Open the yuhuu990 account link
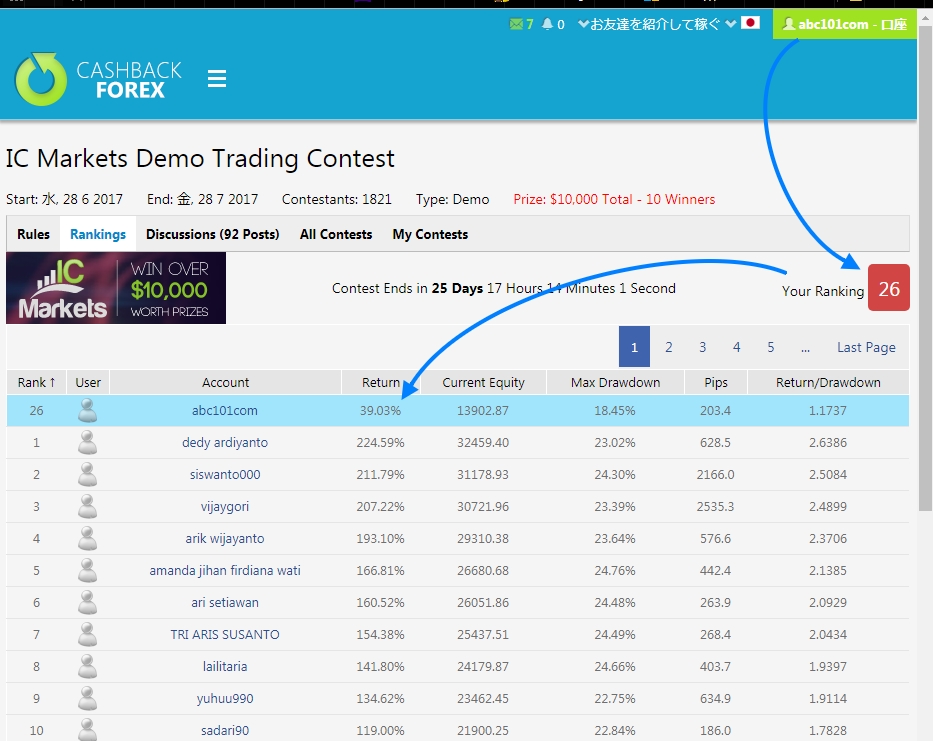 coord(225,699)
